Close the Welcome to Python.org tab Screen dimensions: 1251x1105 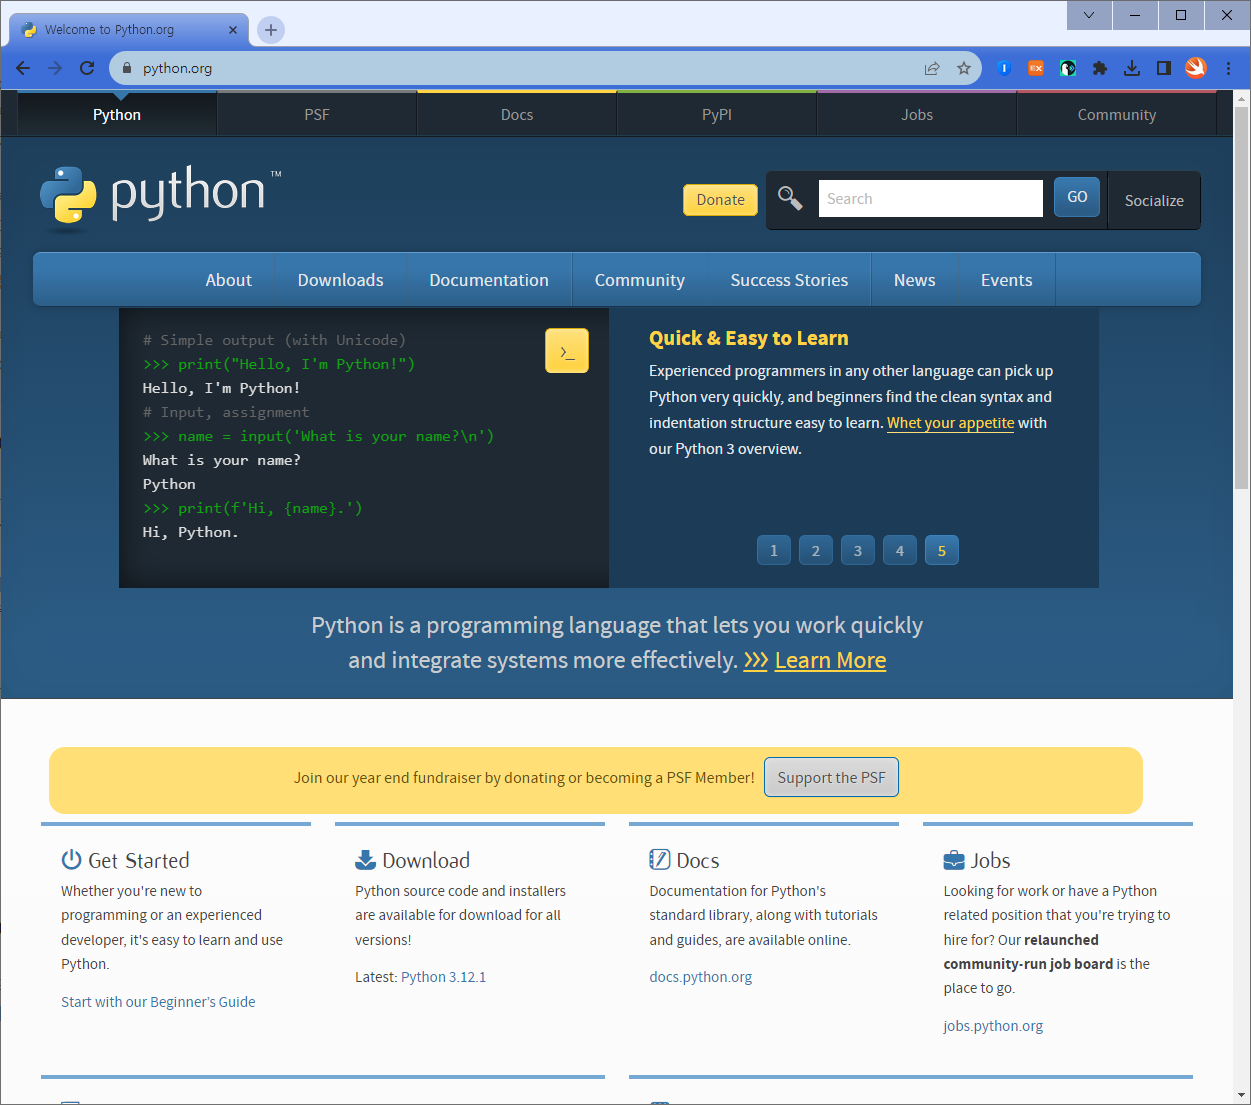pyautogui.click(x=233, y=30)
